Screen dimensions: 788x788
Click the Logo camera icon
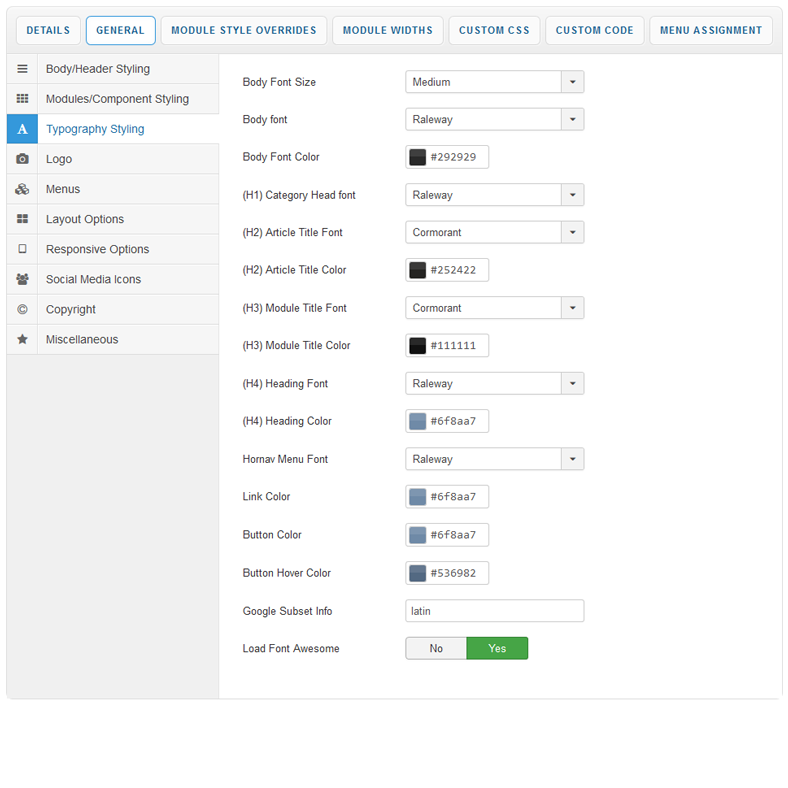(22, 159)
